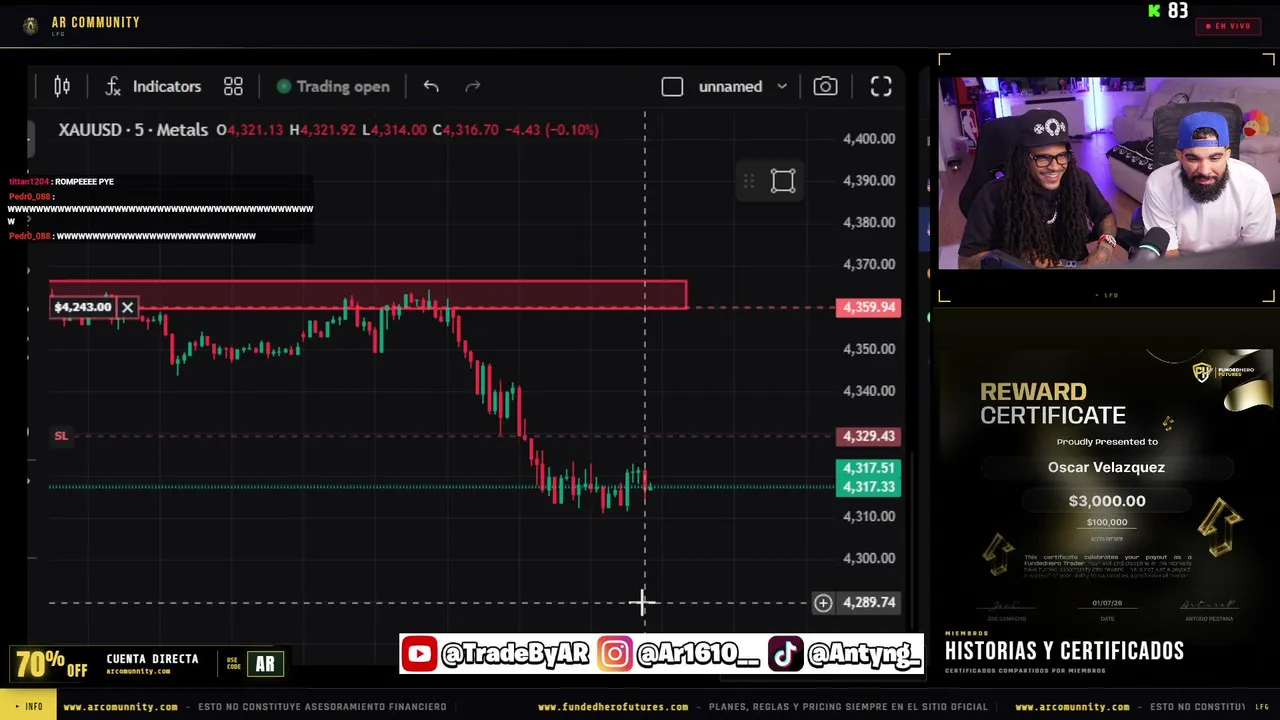Click the redo arrow in the chart toolbar
1280x720 pixels.
pos(473,87)
